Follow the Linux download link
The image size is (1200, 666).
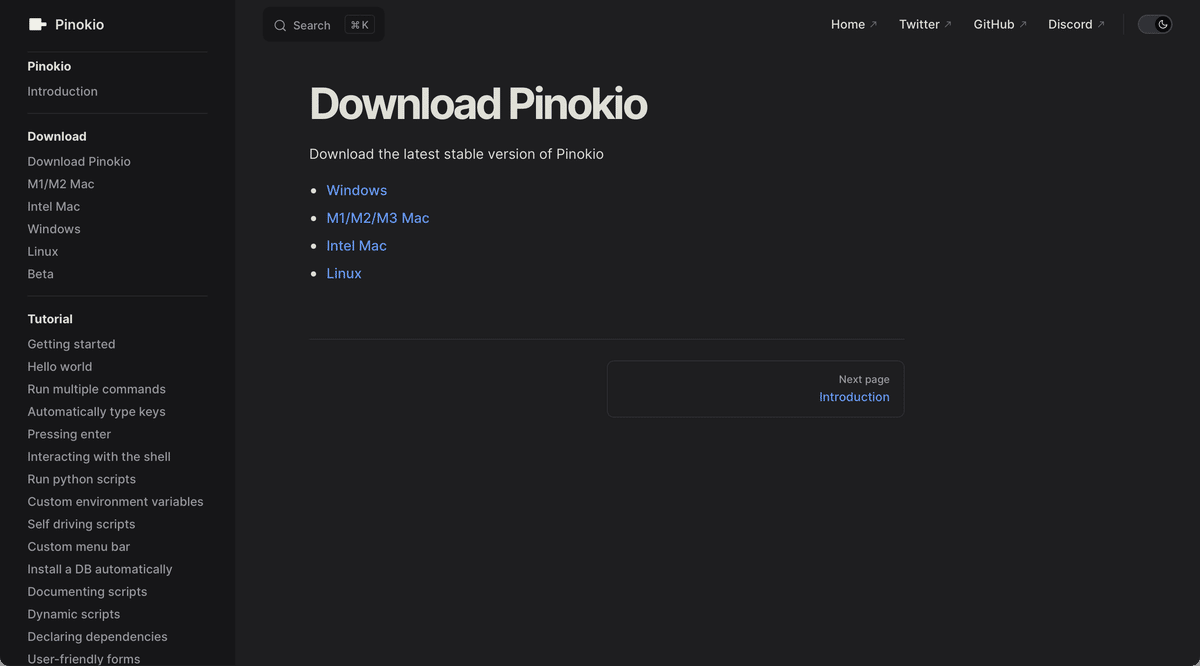(343, 272)
